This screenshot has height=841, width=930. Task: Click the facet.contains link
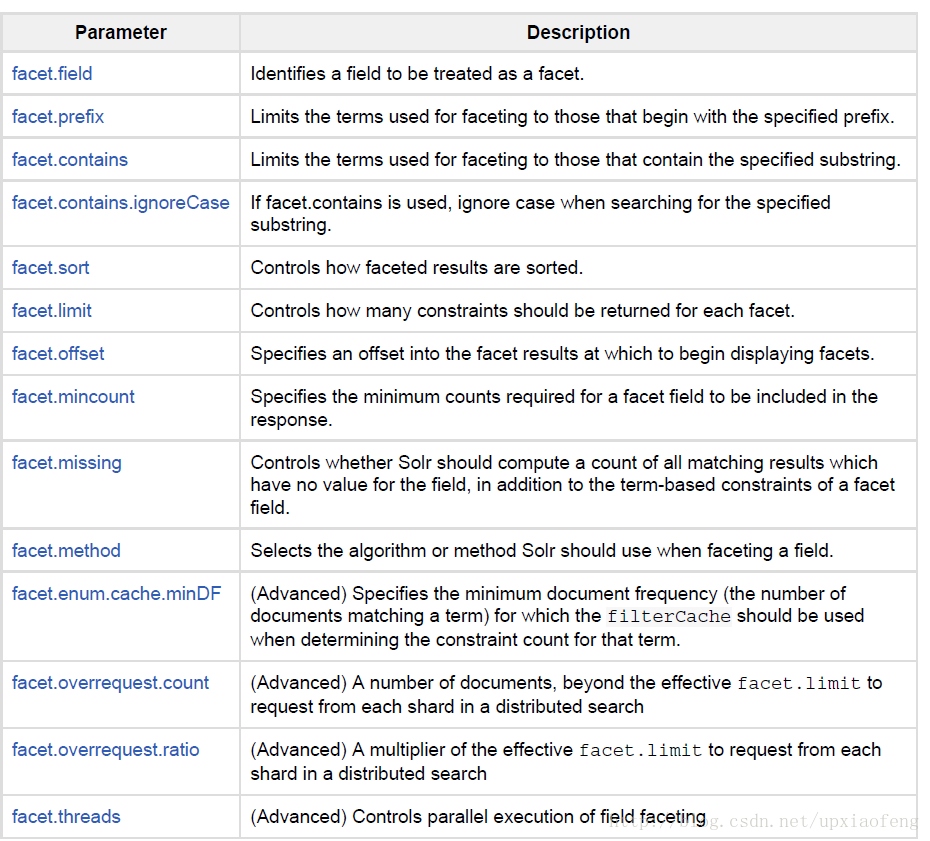70,160
